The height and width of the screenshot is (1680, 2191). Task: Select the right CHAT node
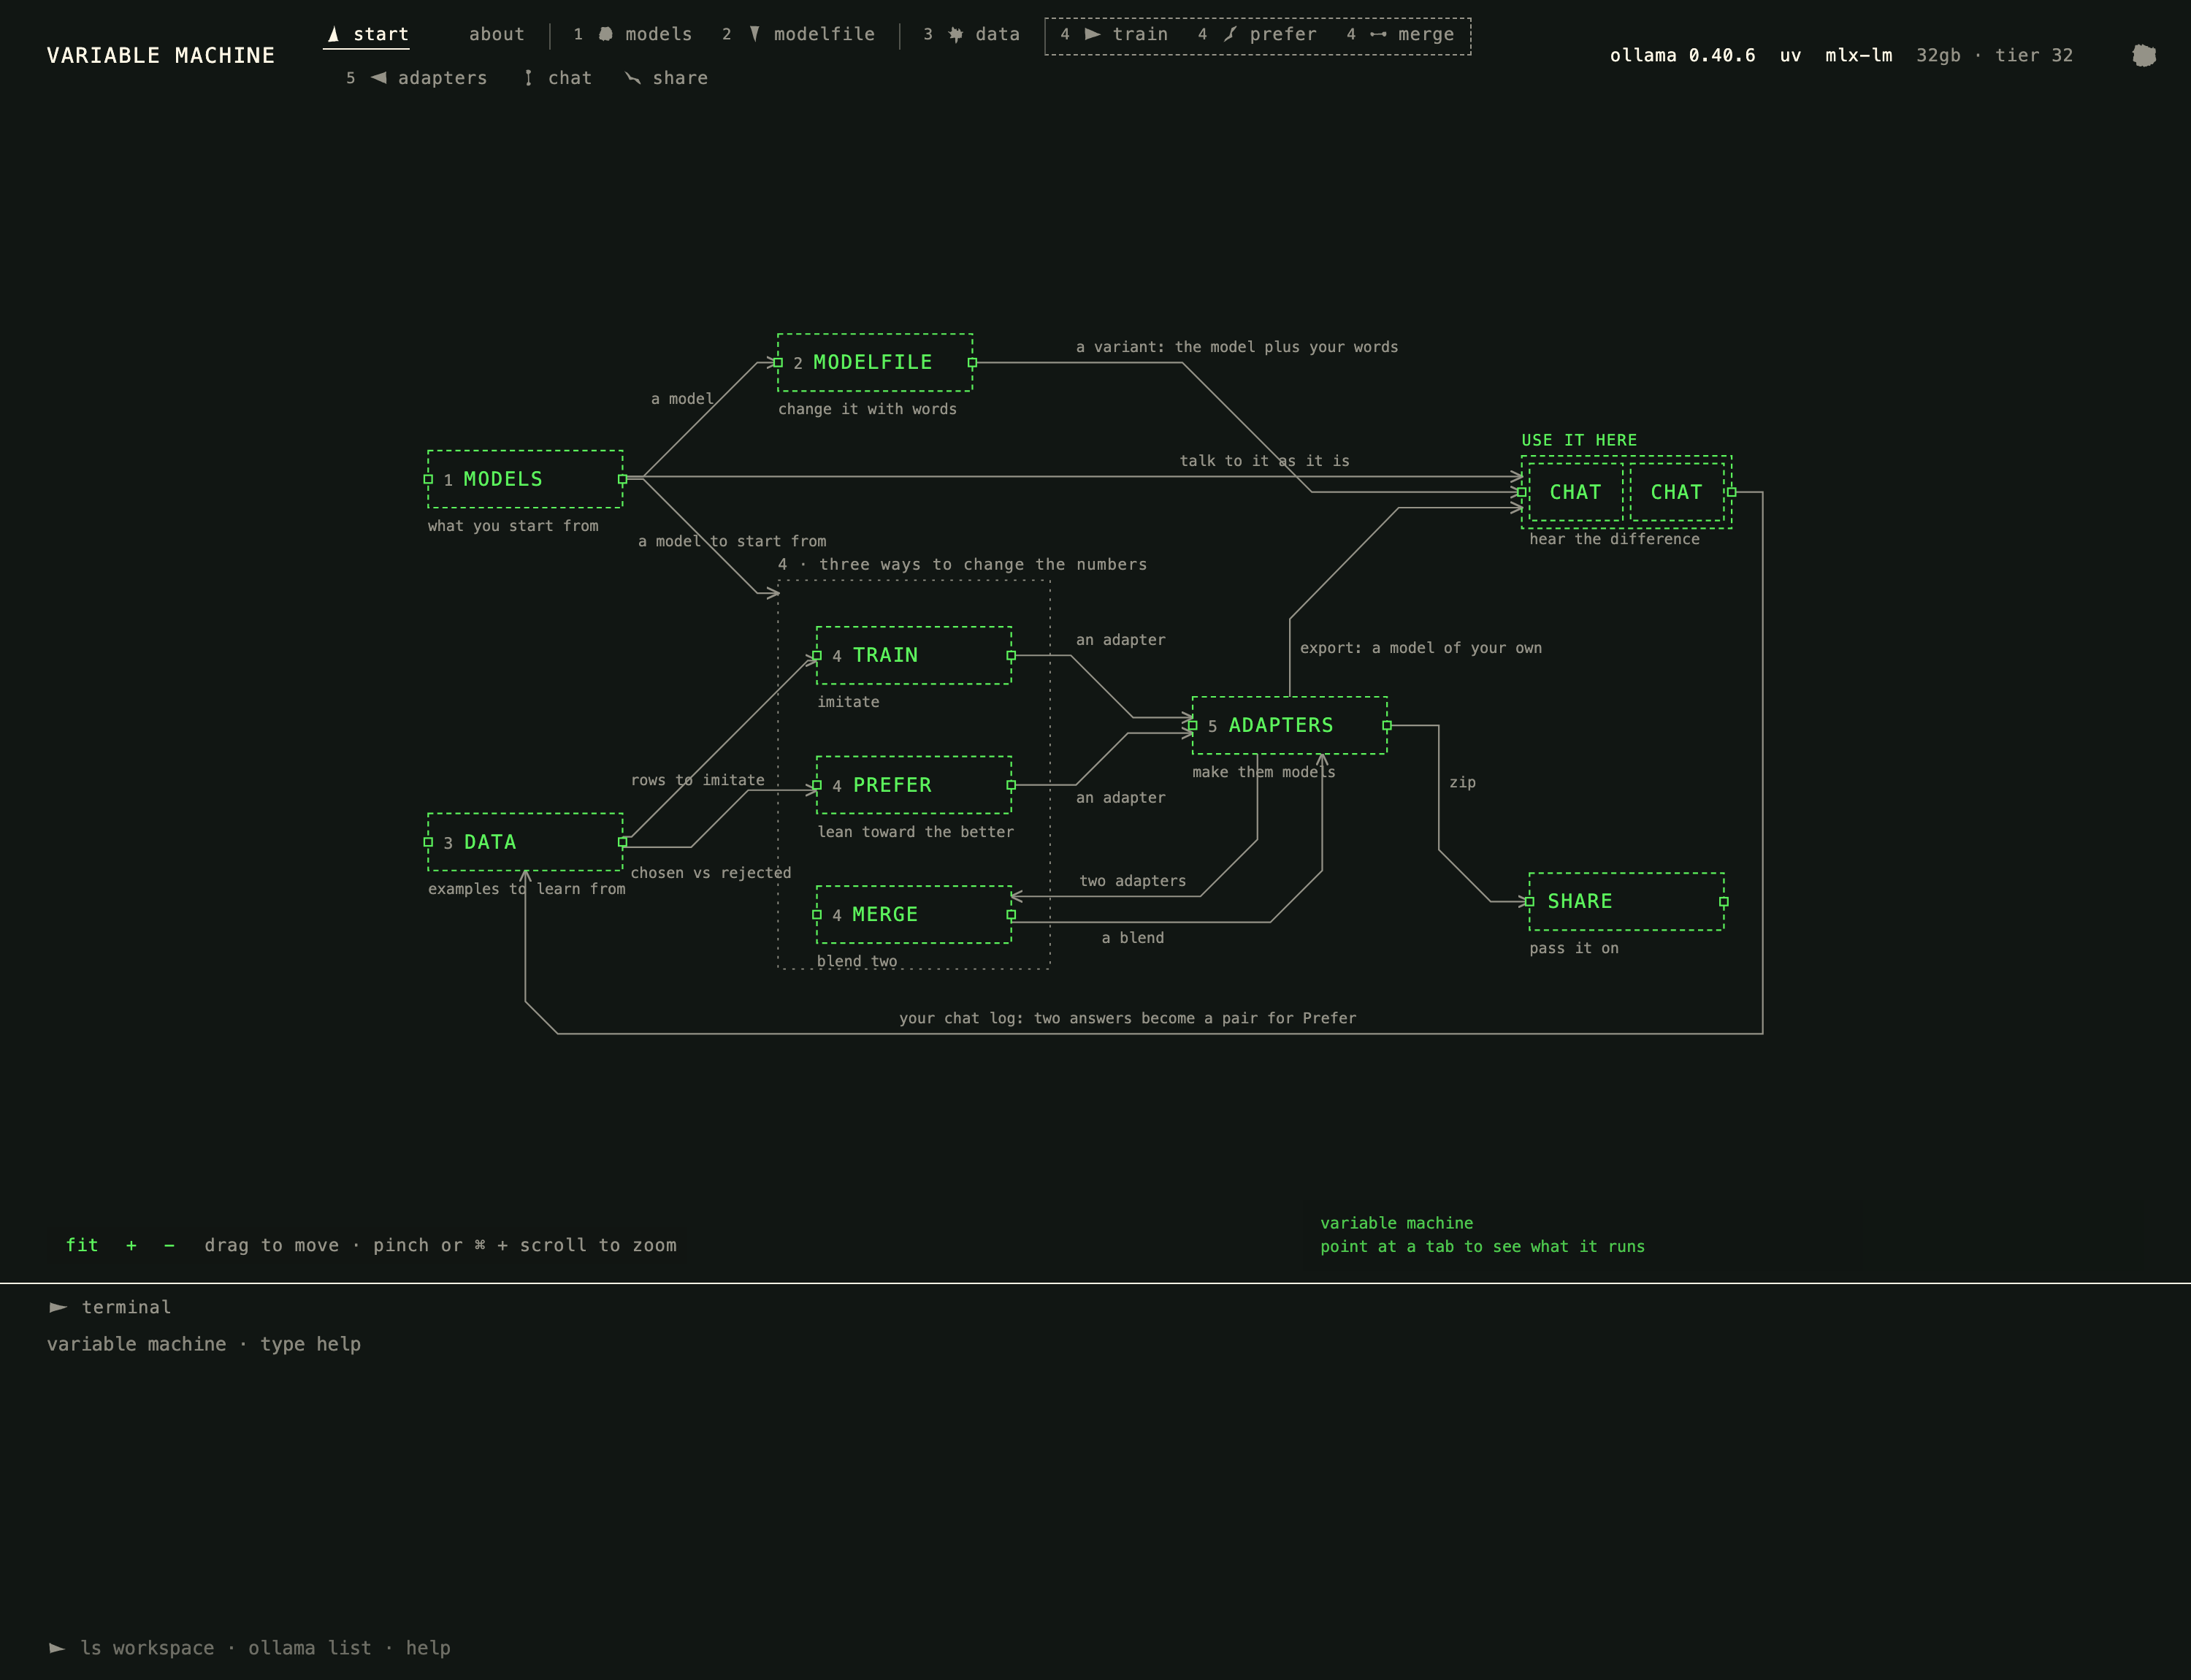tap(1677, 492)
